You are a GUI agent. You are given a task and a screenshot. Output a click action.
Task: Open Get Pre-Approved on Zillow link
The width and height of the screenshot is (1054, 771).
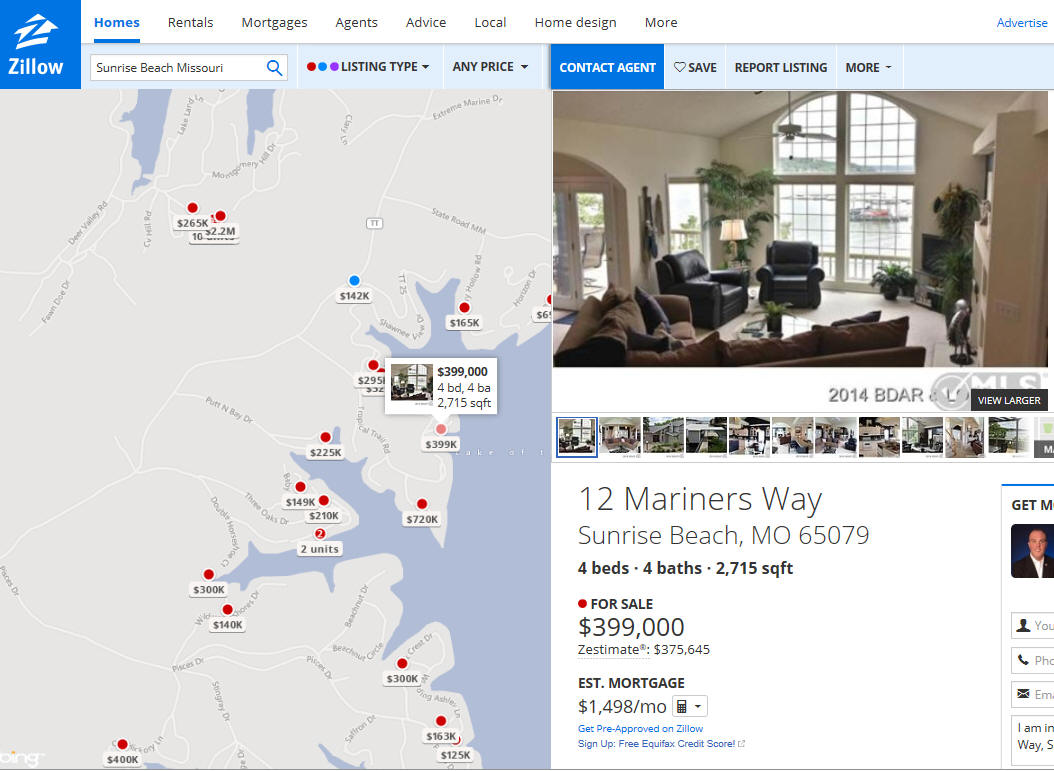pos(641,729)
